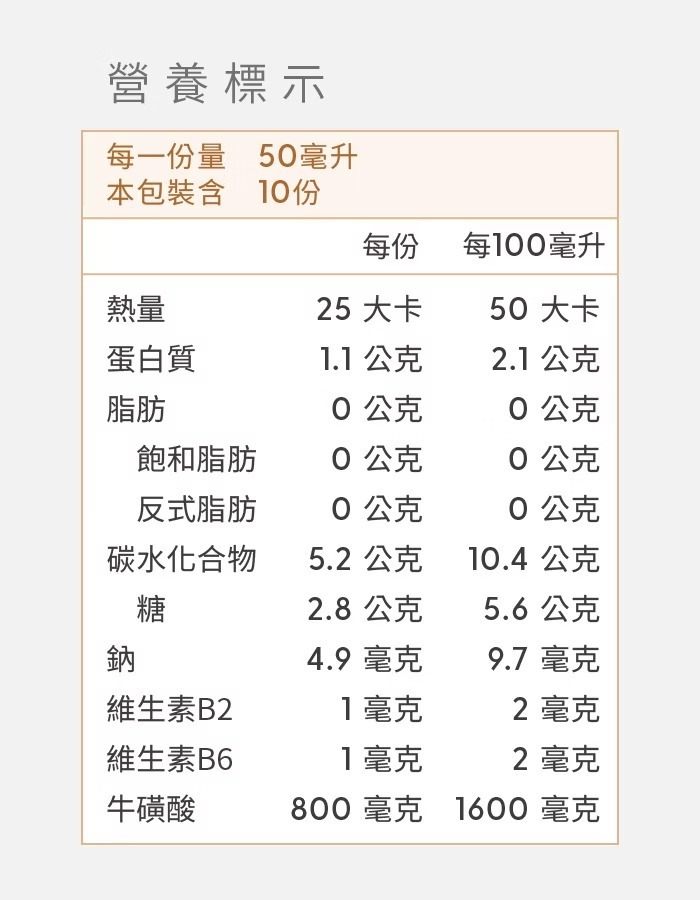Click the 熱量 row label
Viewport: 700px width, 900px height.
click(x=136, y=309)
